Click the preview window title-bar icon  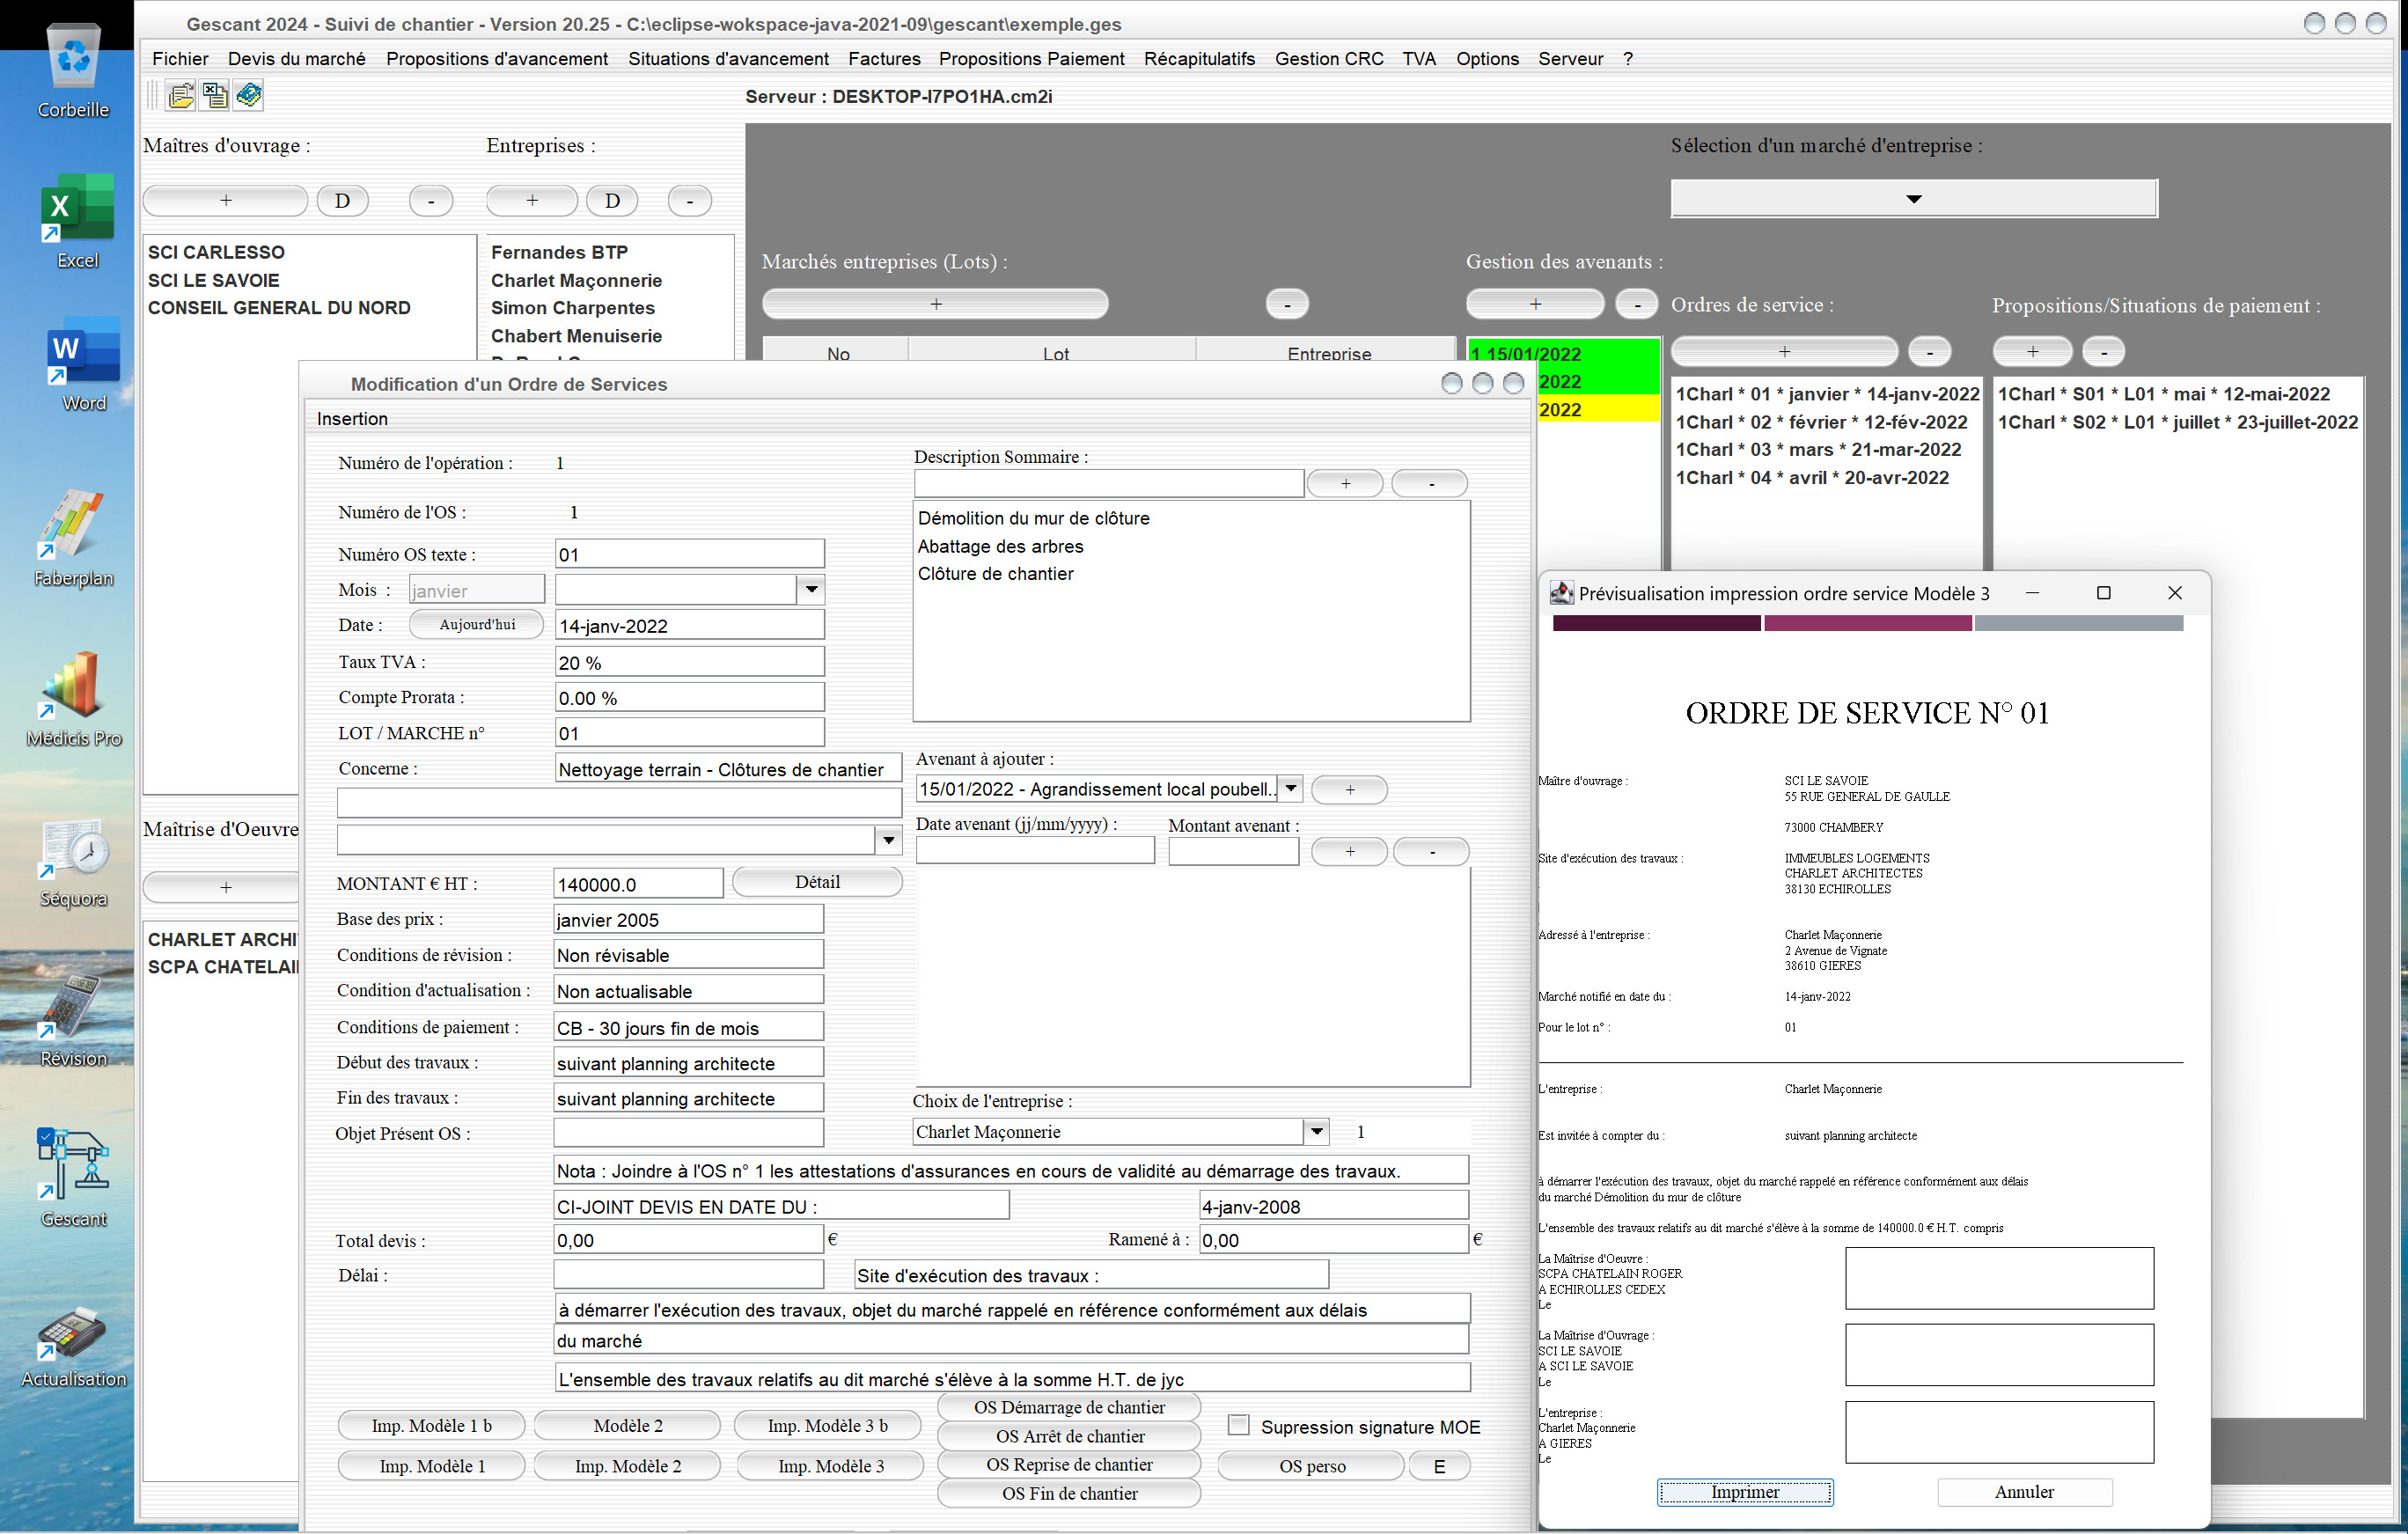click(1561, 593)
